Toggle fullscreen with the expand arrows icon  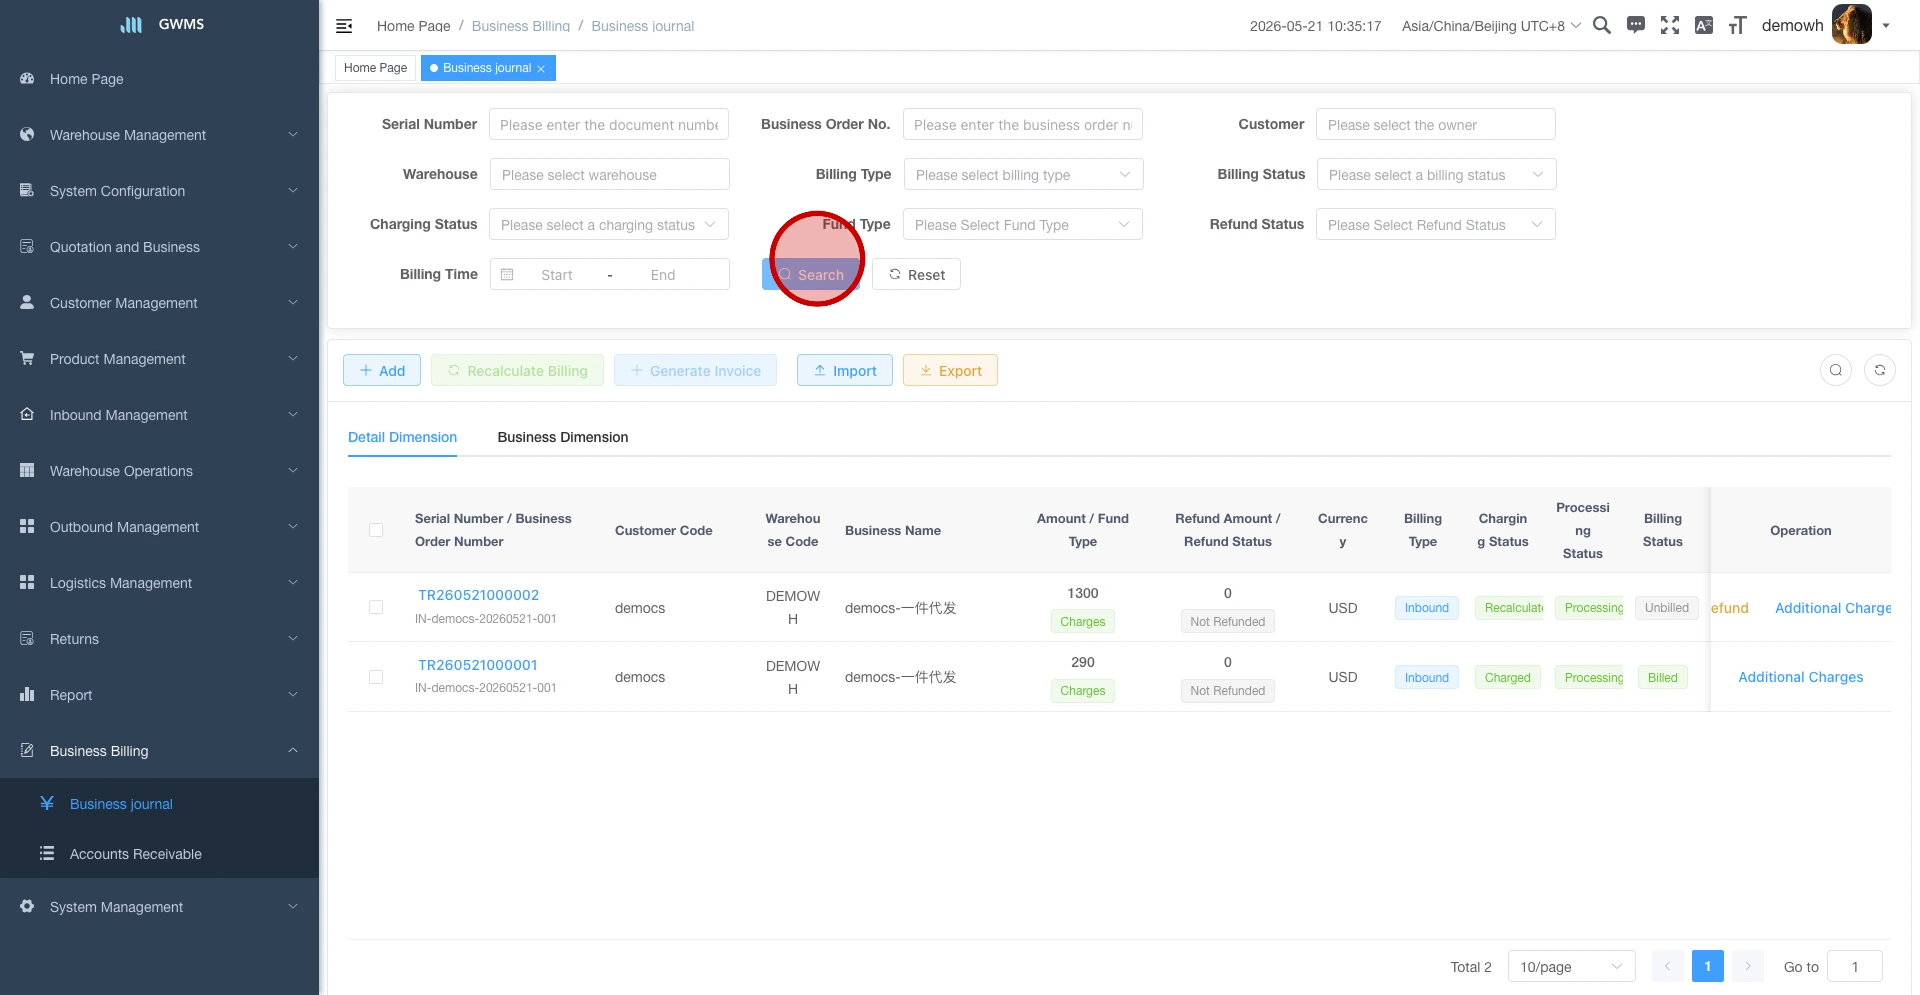click(1670, 25)
